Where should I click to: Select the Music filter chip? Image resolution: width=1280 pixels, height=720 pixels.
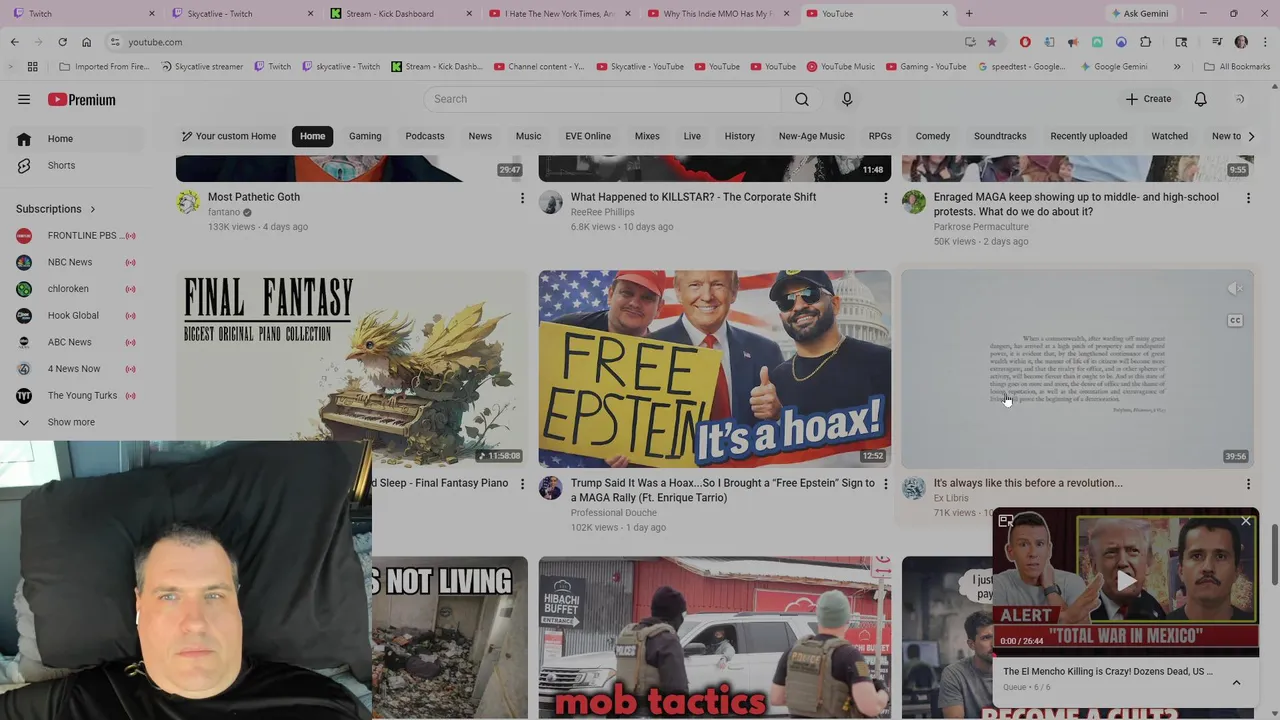[528, 136]
